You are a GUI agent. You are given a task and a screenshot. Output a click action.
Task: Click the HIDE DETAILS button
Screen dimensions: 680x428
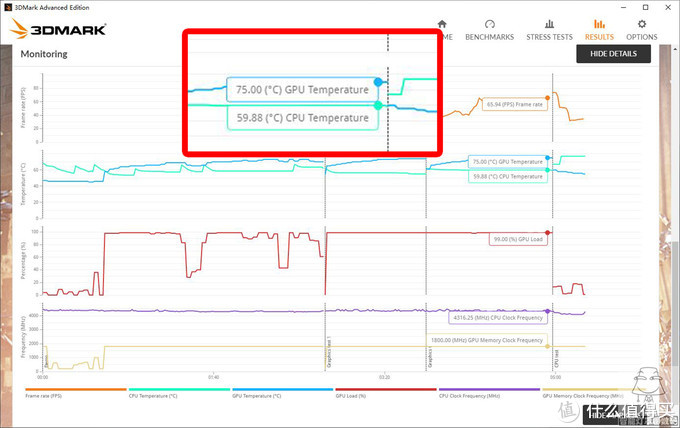point(613,54)
